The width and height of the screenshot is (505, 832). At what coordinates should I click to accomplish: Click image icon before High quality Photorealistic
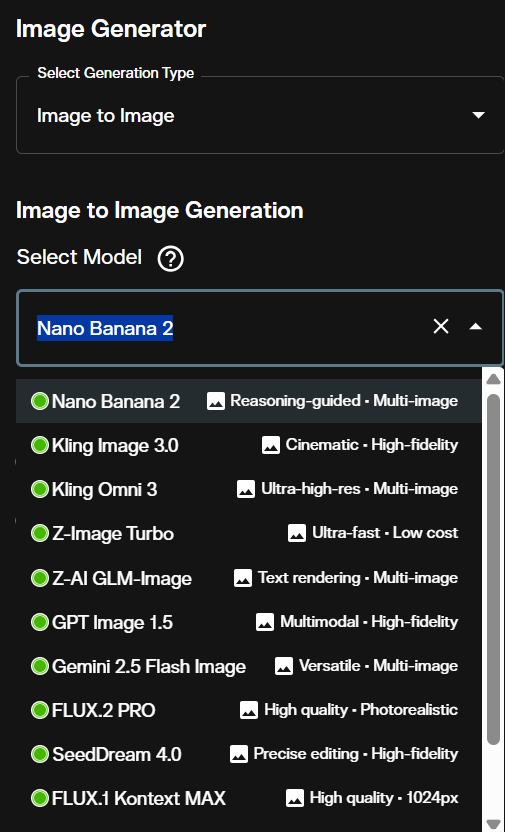[x=249, y=710]
